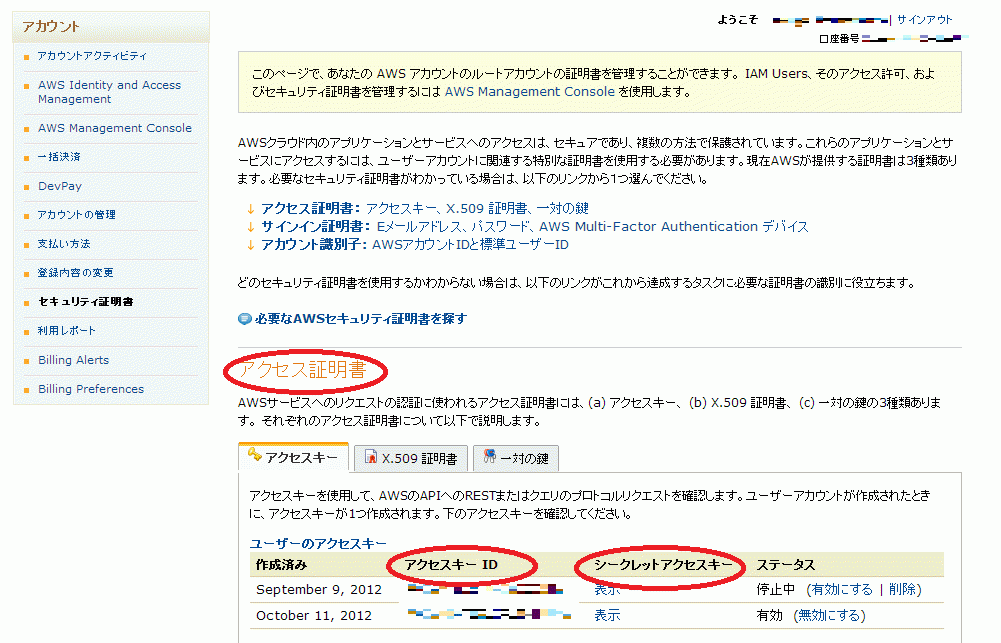The image size is (1001, 643).
Task: Click the シークレットアクセスキー column header
Action: [x=663, y=564]
